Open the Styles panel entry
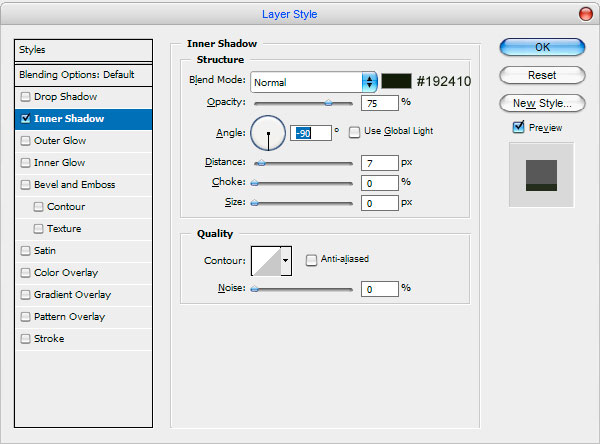Image resolution: width=600 pixels, height=444 pixels. pos(83,50)
